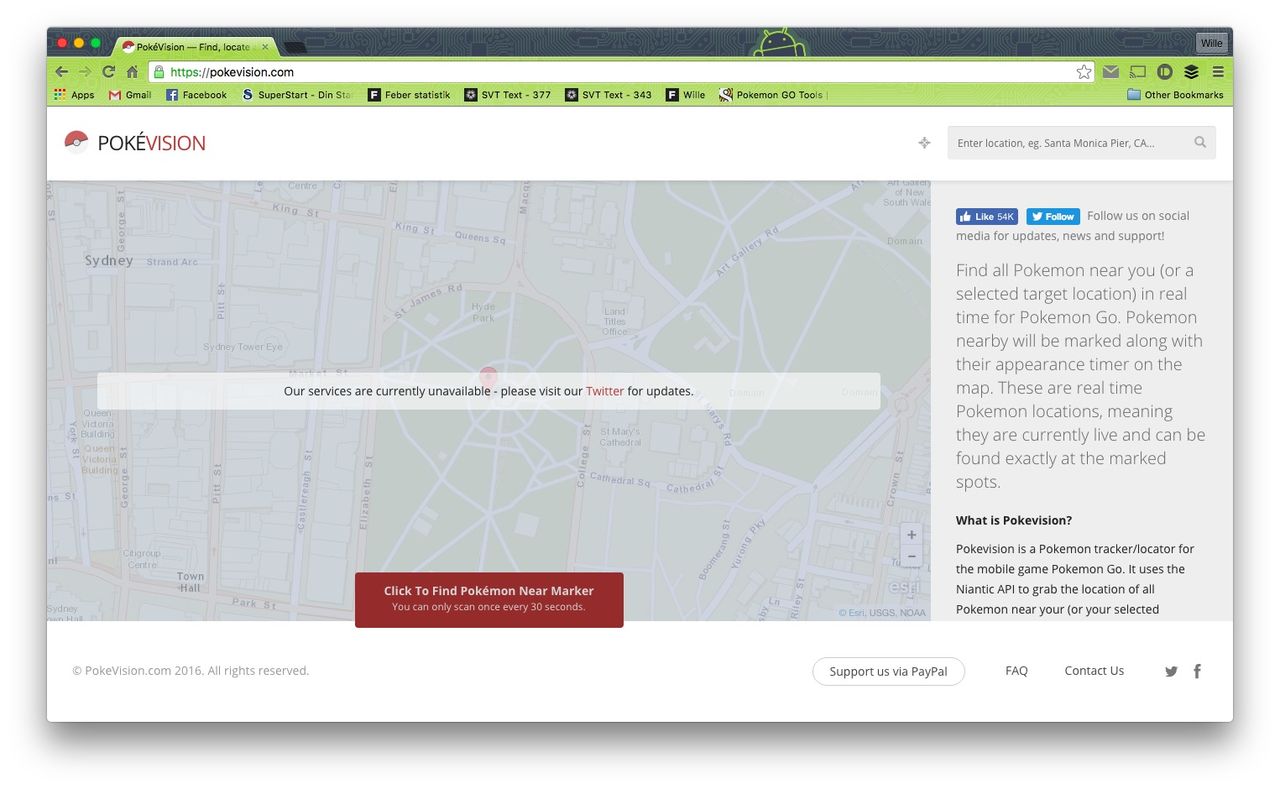Screen dimensions: 1280x789
Task: Like PokéVision on Facebook
Action: coord(987,216)
